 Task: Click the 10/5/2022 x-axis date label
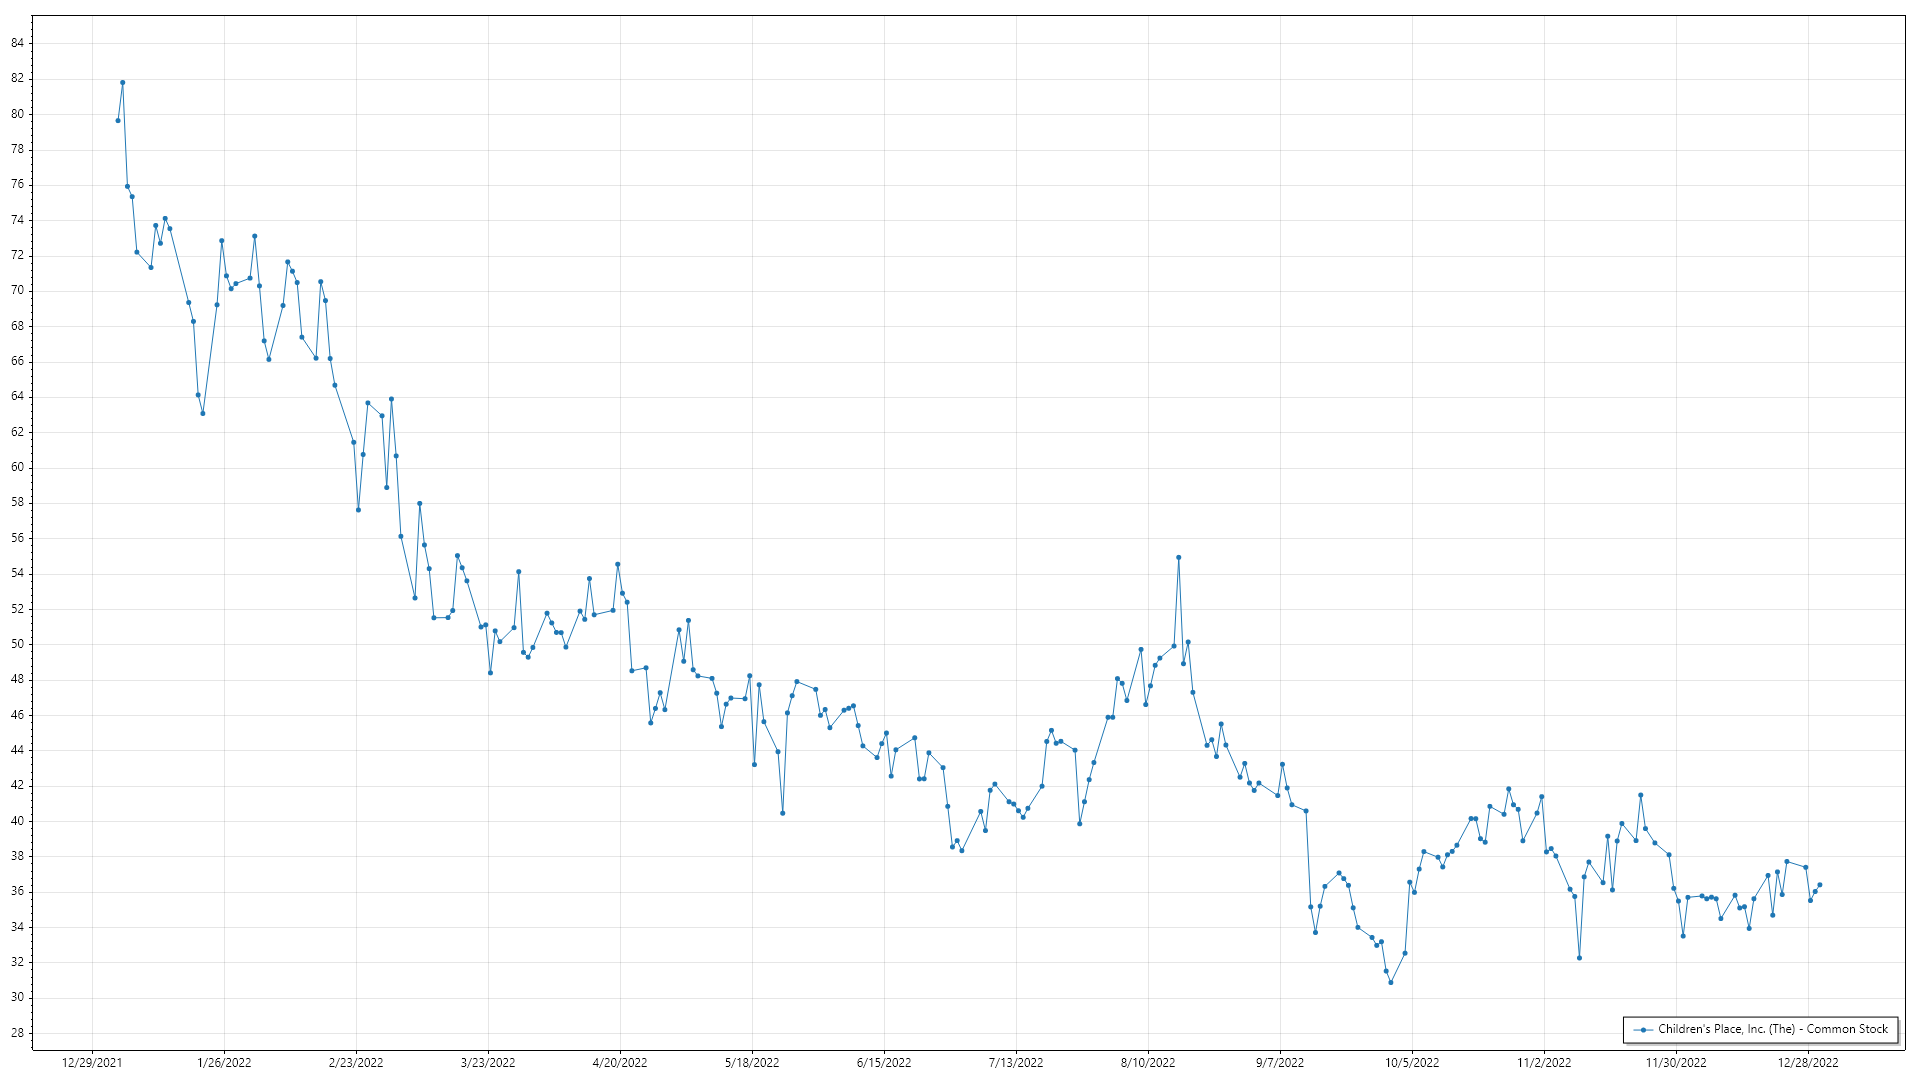[x=1412, y=1062]
